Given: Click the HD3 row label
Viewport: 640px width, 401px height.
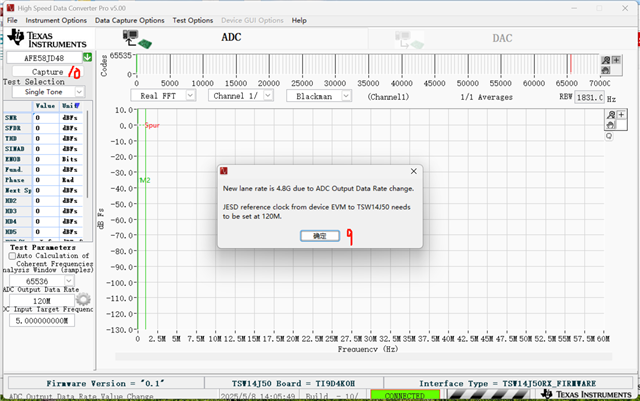Looking at the screenshot, I should click(x=11, y=211).
